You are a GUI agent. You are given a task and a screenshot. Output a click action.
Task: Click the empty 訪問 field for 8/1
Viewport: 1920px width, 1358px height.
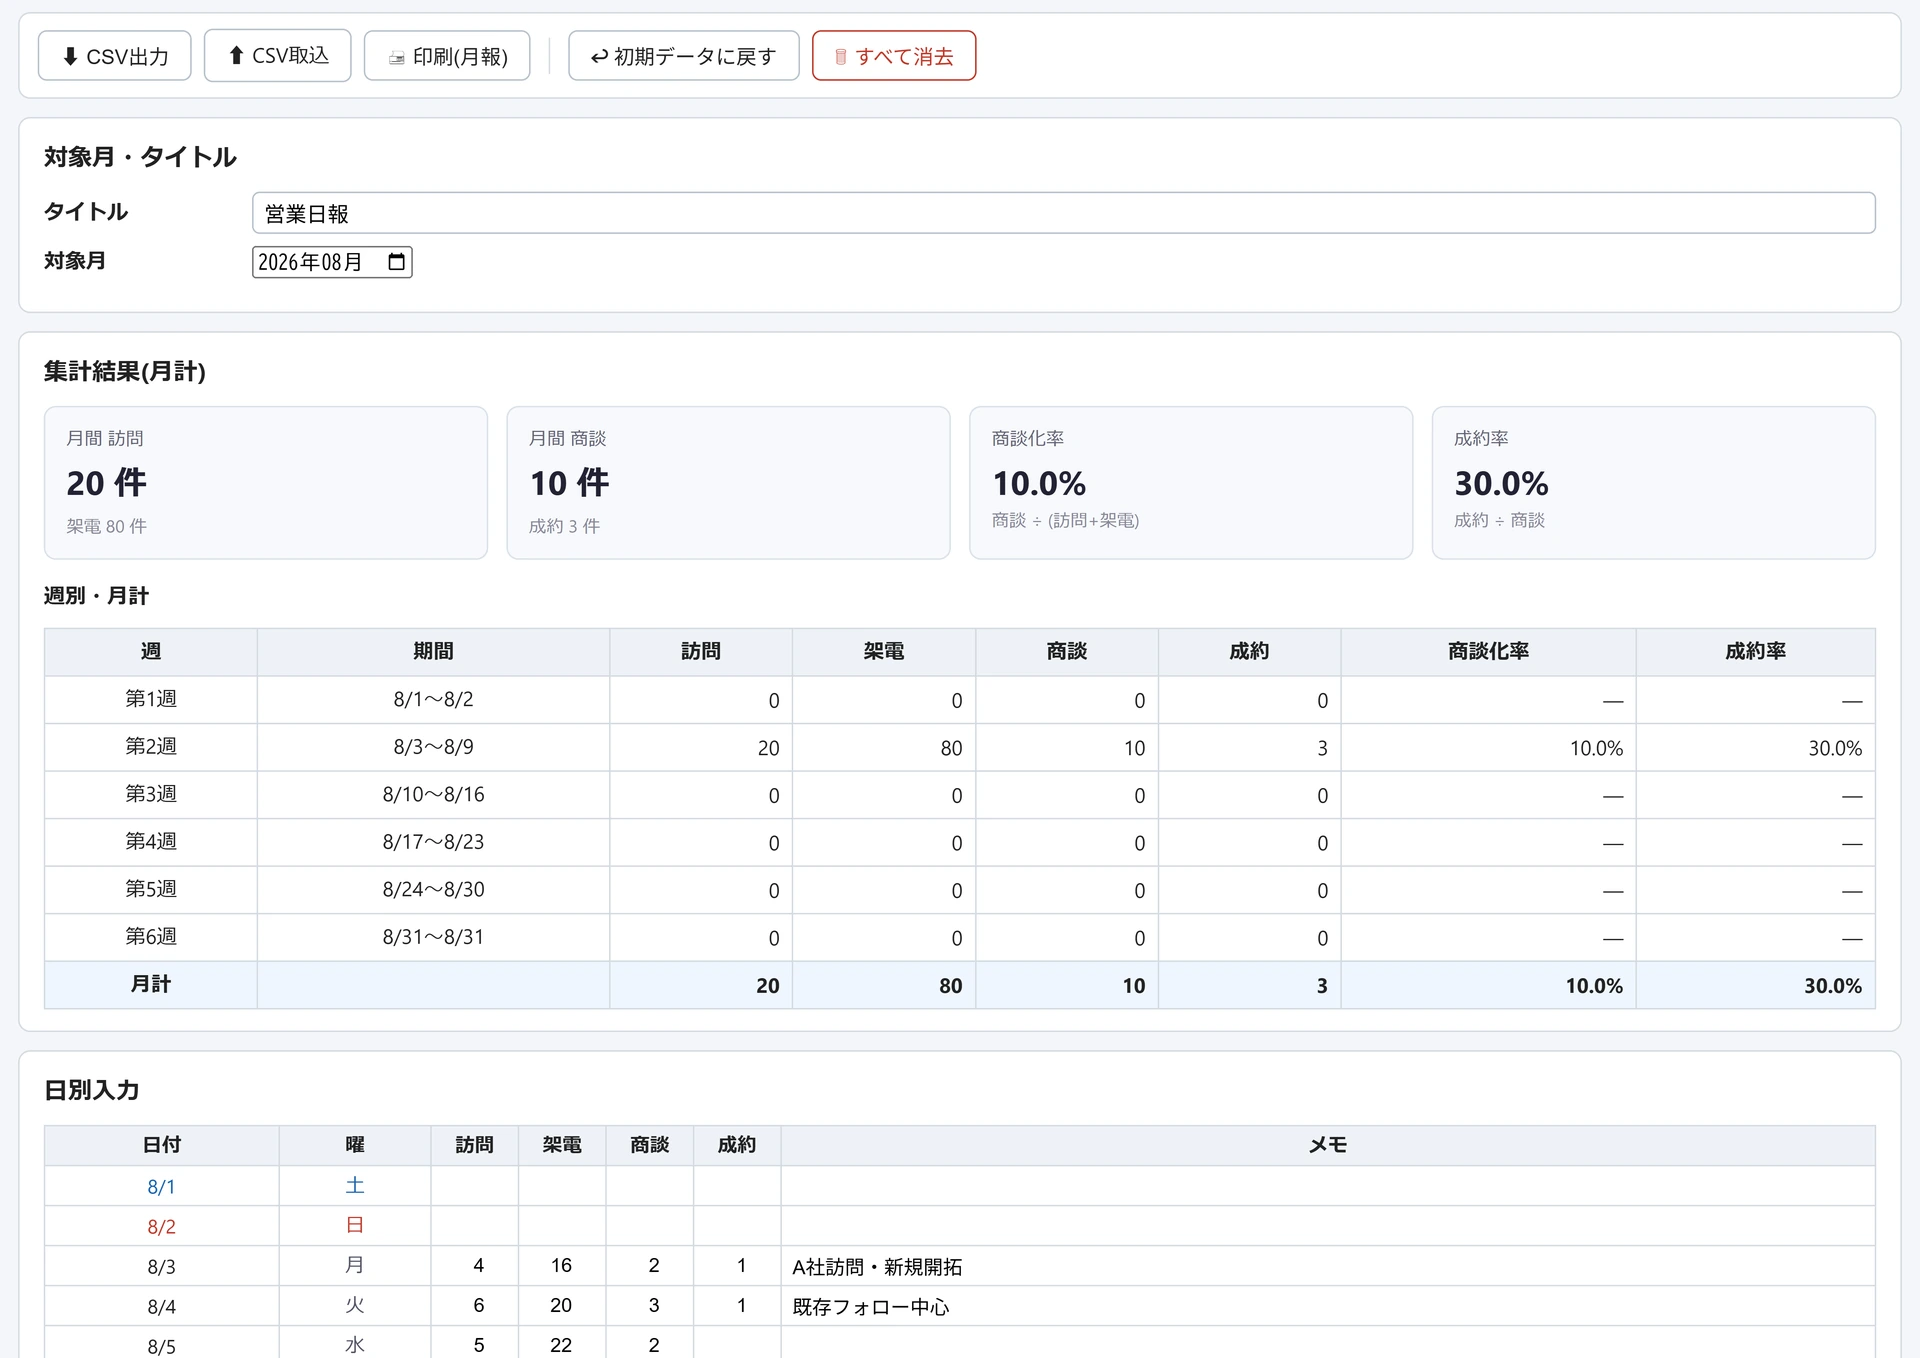[x=475, y=1186]
